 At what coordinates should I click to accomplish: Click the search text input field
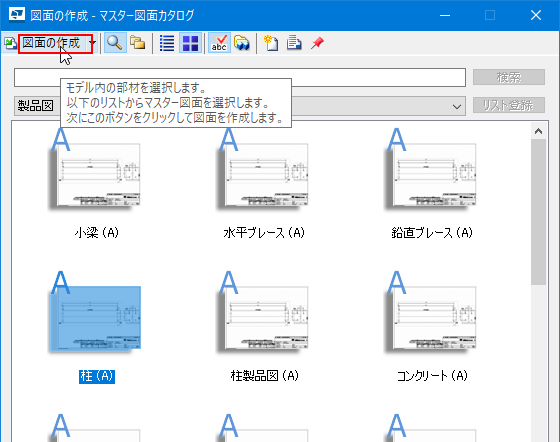tap(240, 77)
